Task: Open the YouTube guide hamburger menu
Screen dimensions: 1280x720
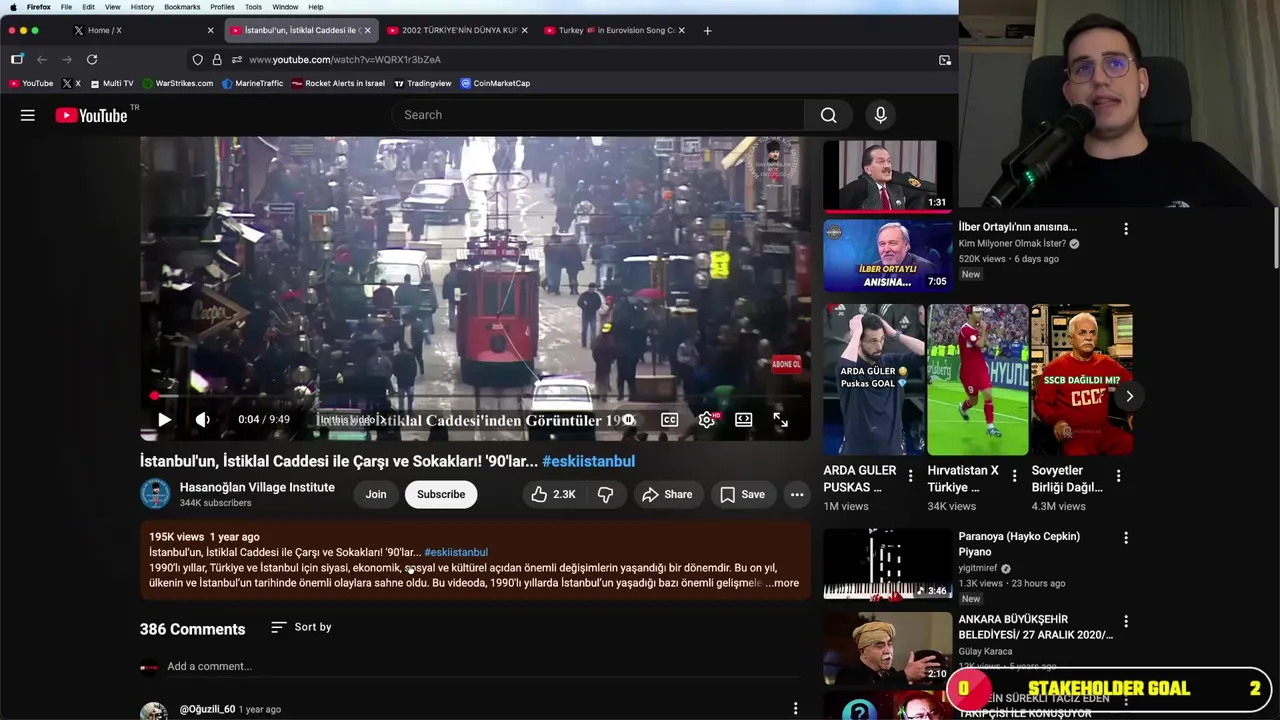Action: 28,115
